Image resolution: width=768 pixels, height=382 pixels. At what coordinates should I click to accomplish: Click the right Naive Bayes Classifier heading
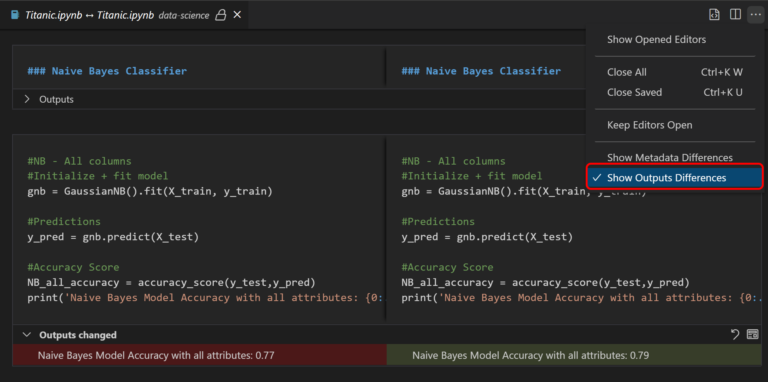[481, 71]
